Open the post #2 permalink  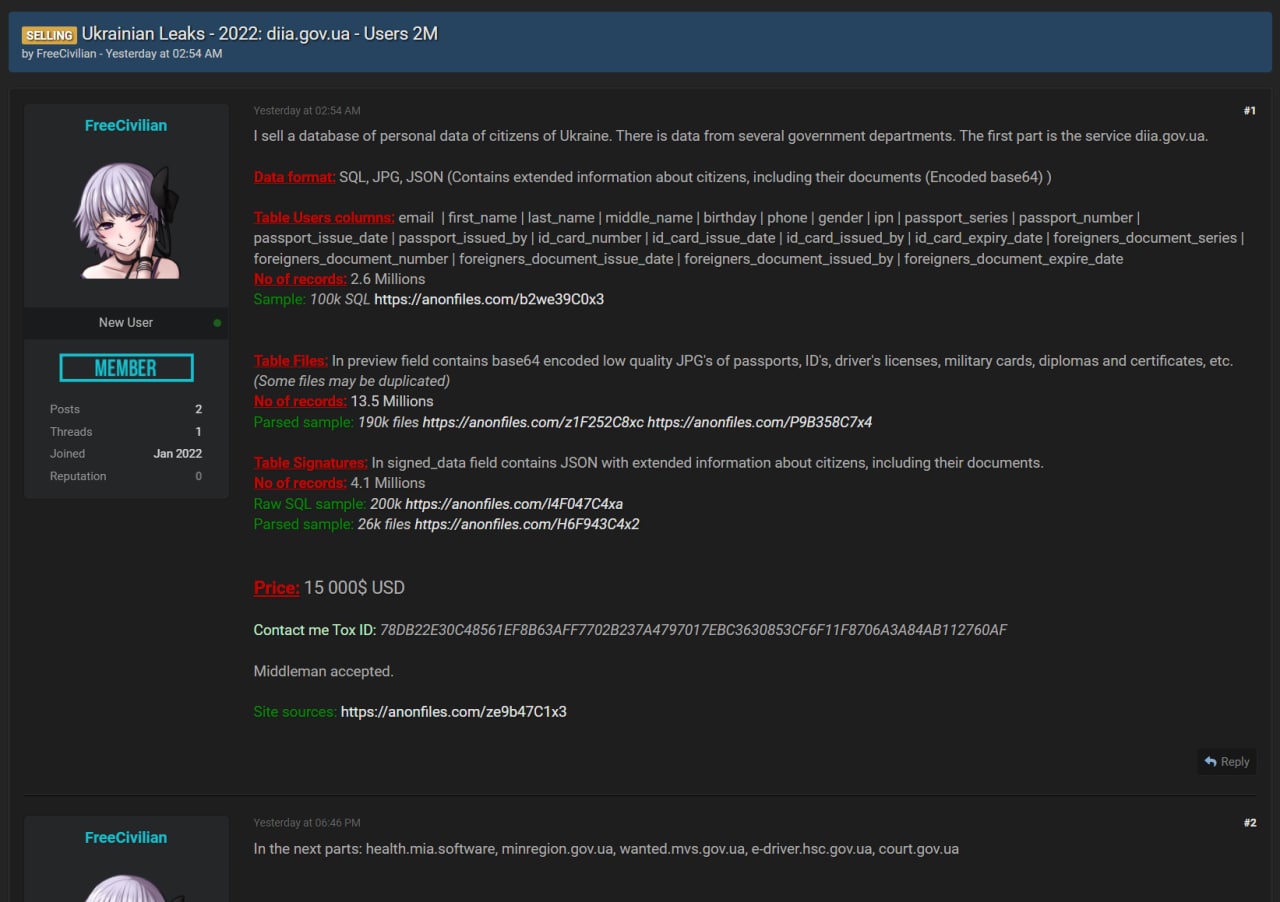coord(1249,823)
